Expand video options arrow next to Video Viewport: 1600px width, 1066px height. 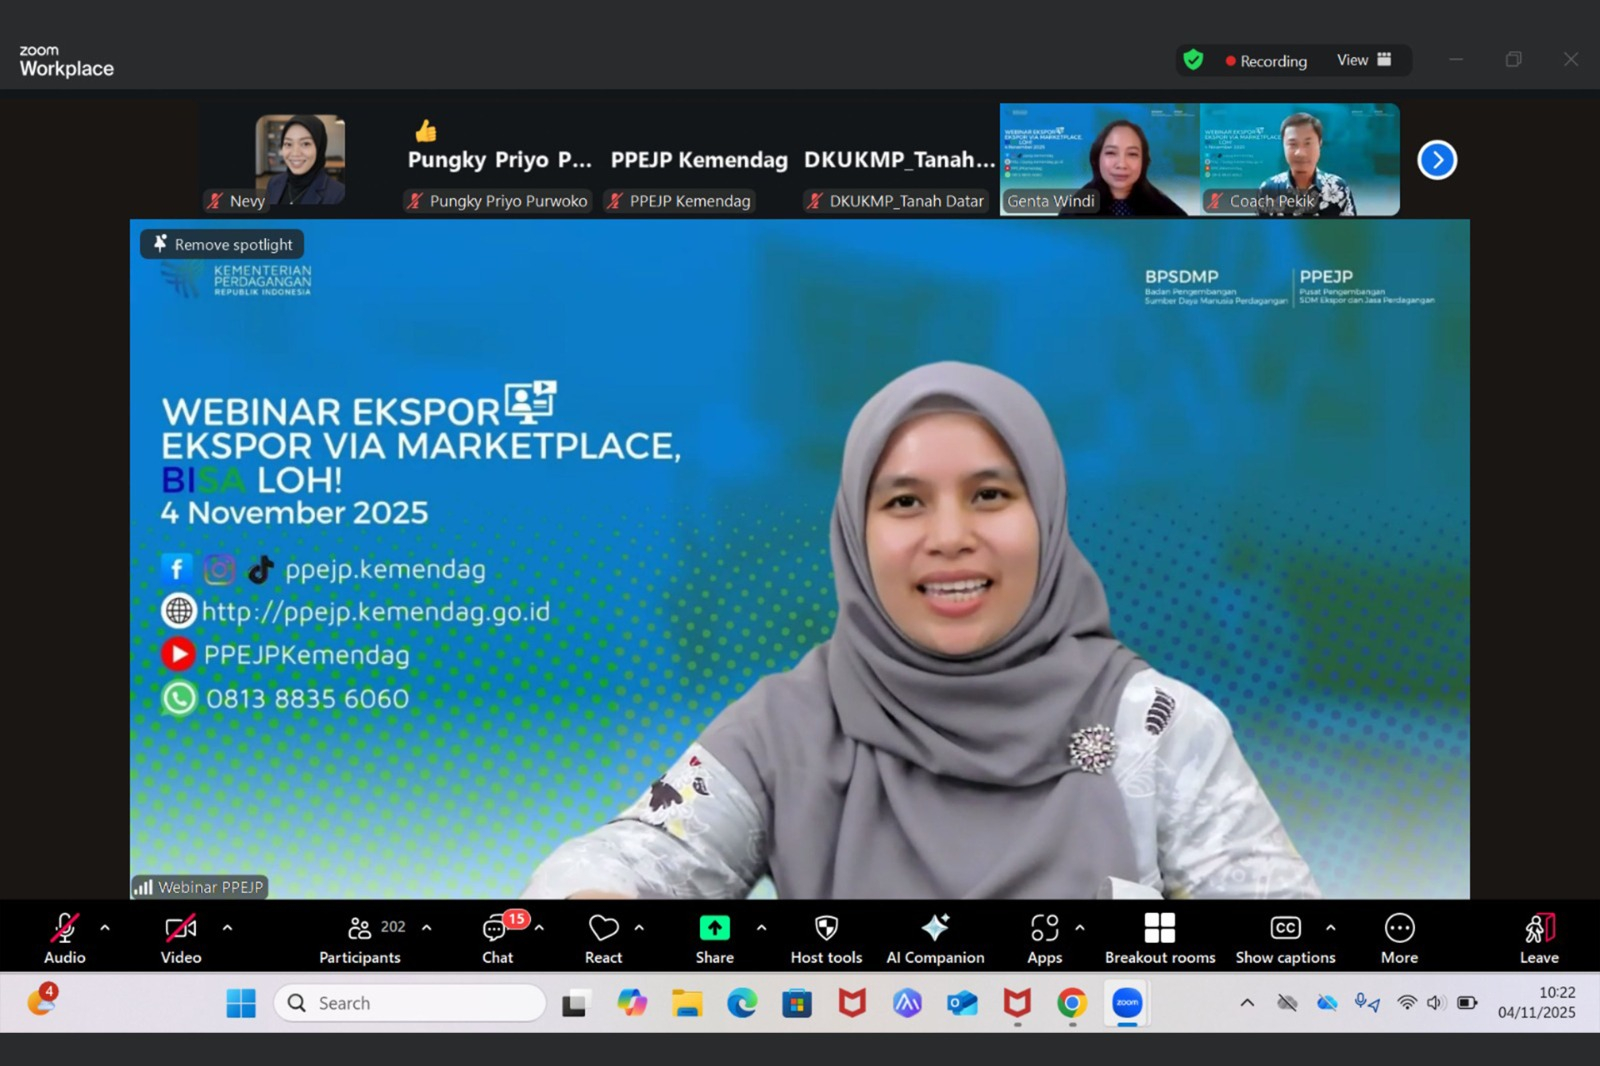tap(227, 928)
